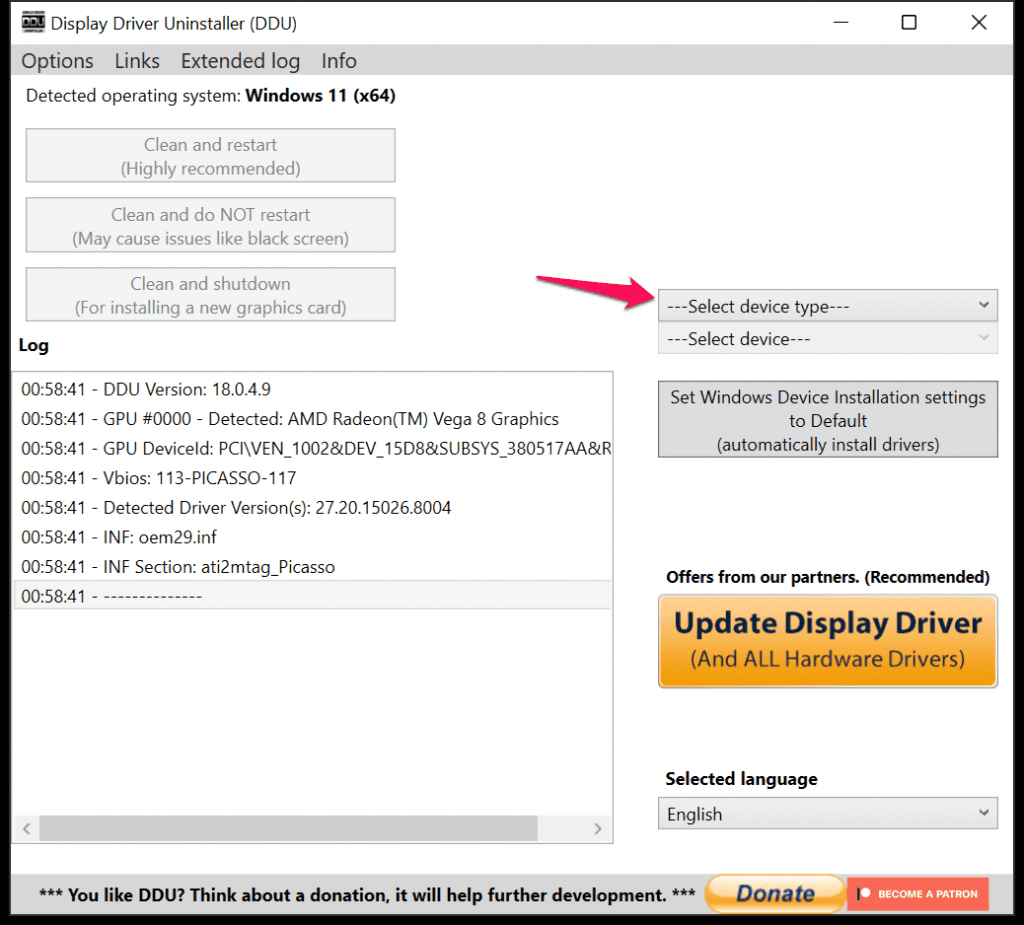Click Clean and restart button
This screenshot has width=1024, height=925.
(x=210, y=155)
